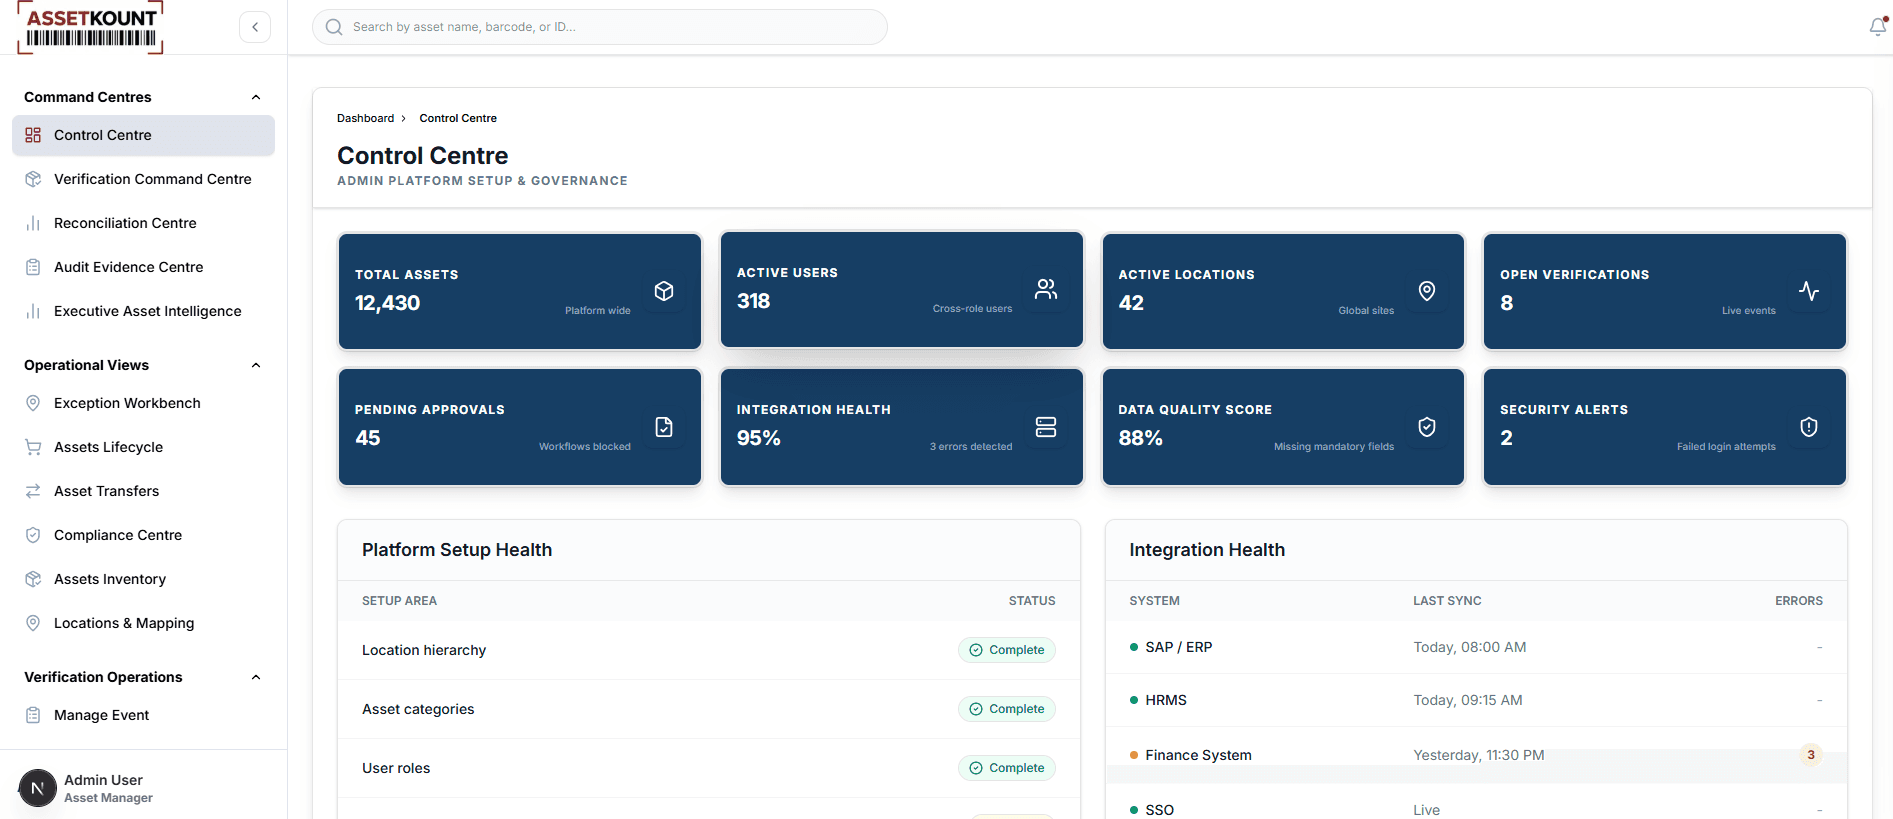The width and height of the screenshot is (1893, 819).
Task: Click the search magnifier icon
Action: pos(334,27)
